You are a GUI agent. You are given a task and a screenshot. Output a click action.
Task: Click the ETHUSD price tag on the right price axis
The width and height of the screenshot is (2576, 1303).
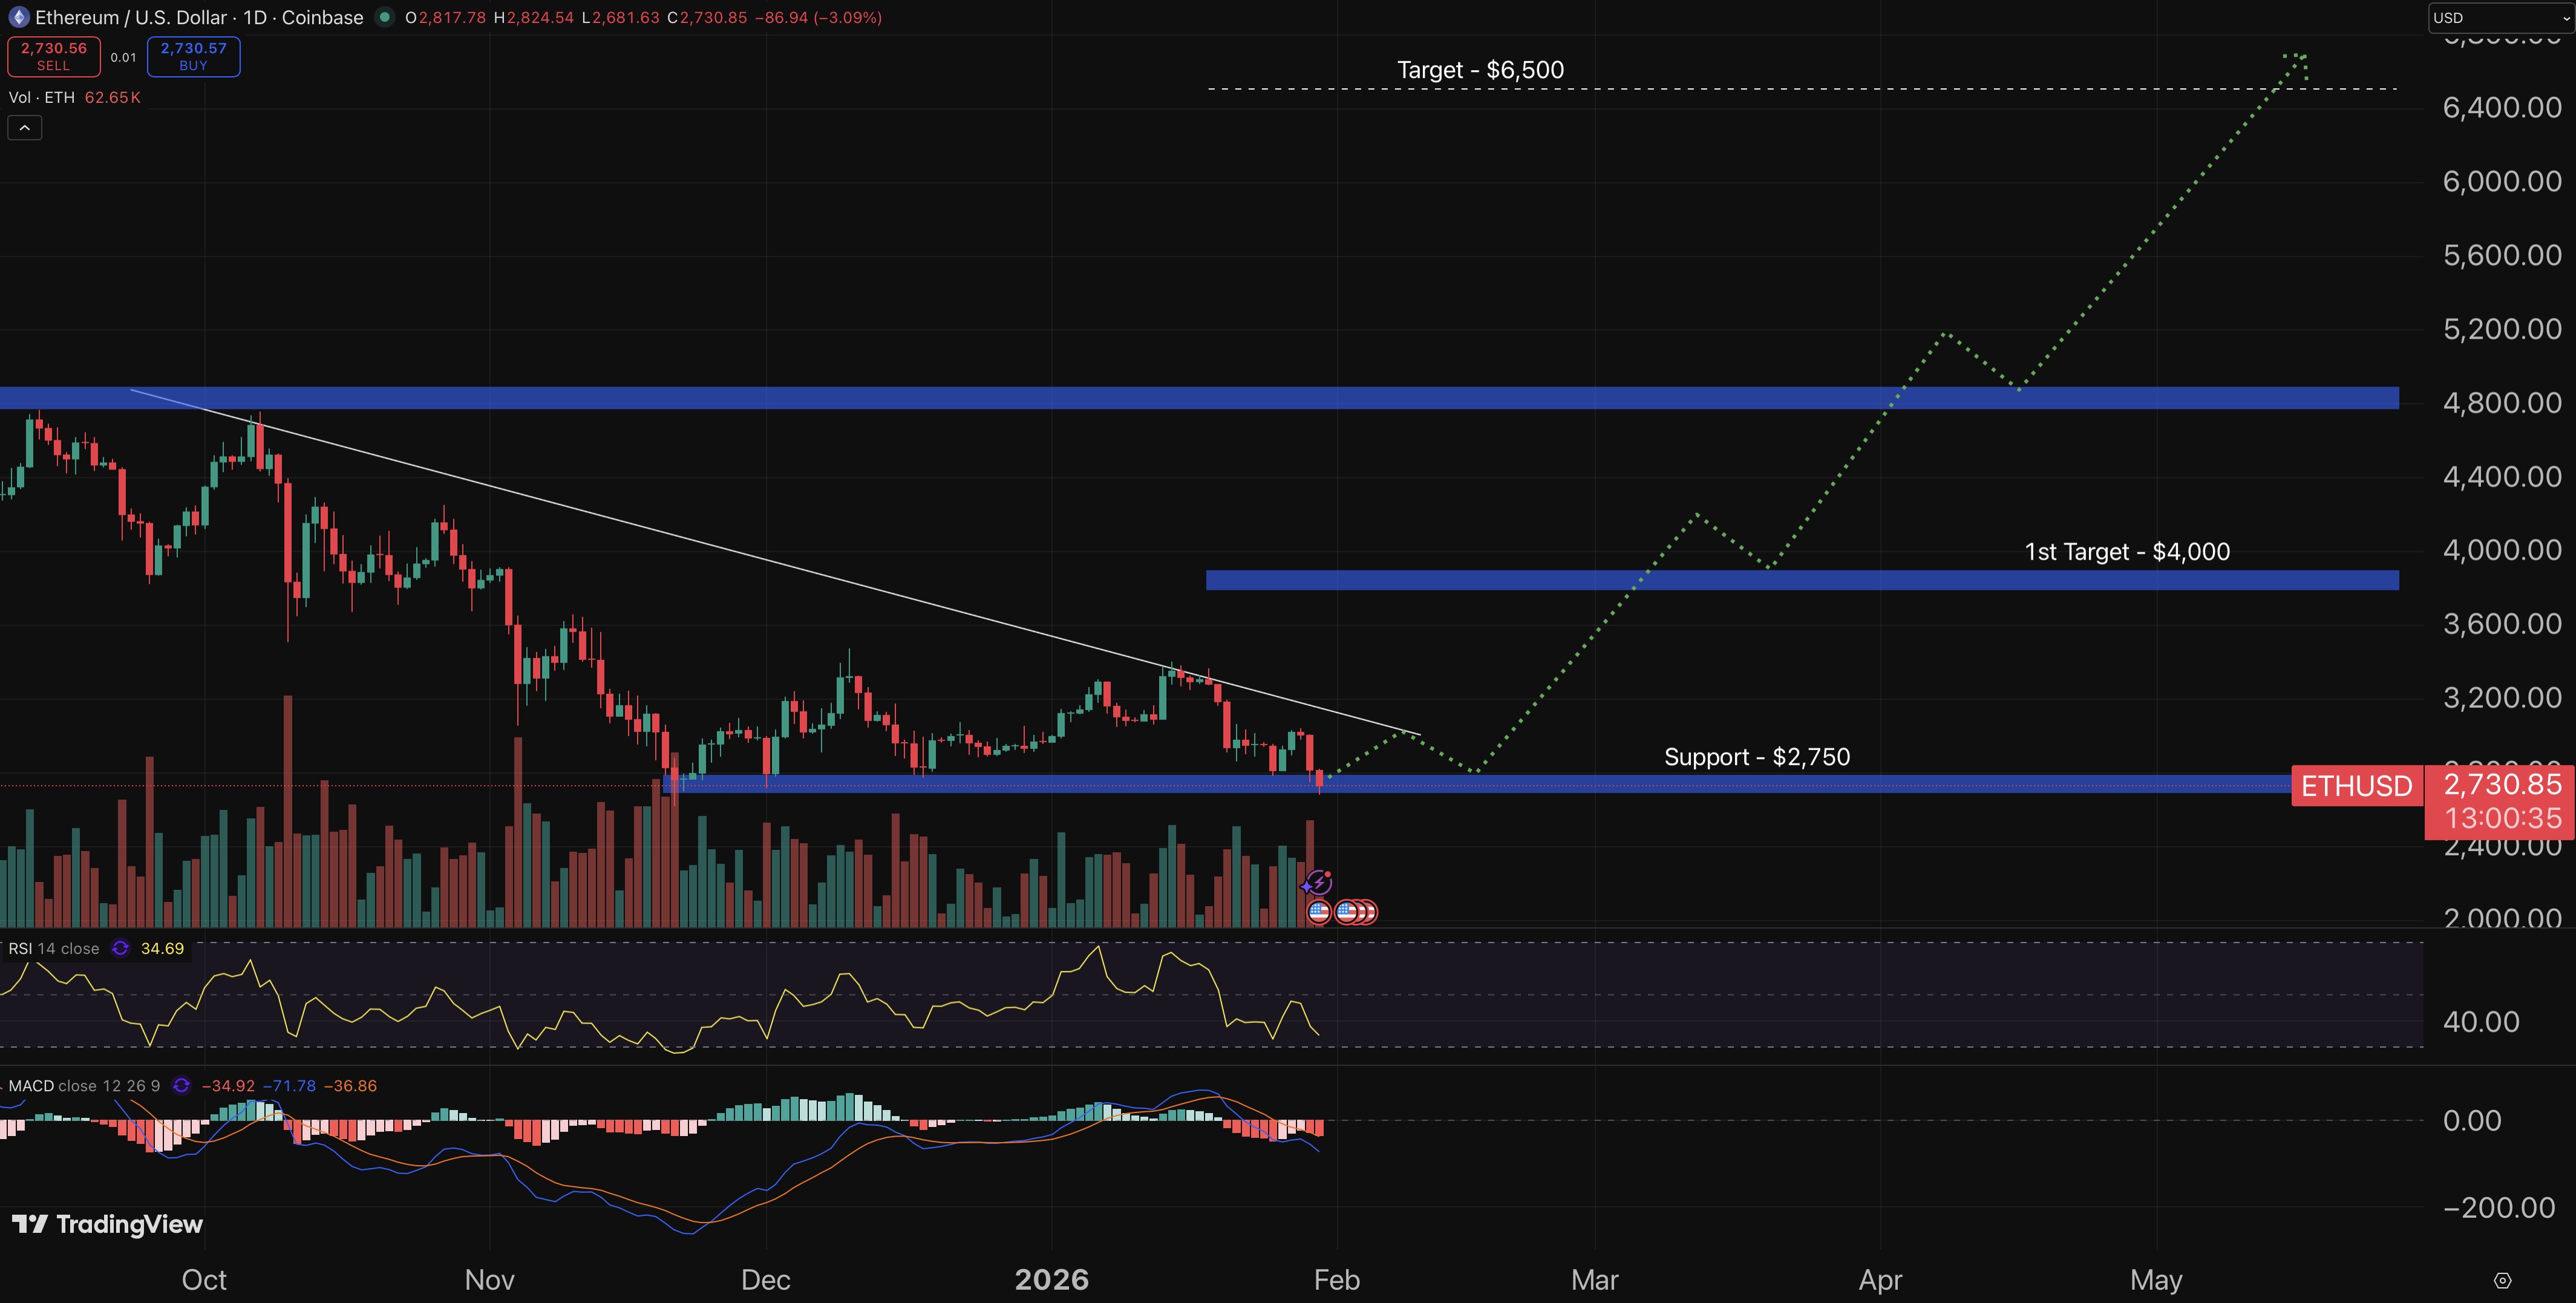coord(2357,786)
